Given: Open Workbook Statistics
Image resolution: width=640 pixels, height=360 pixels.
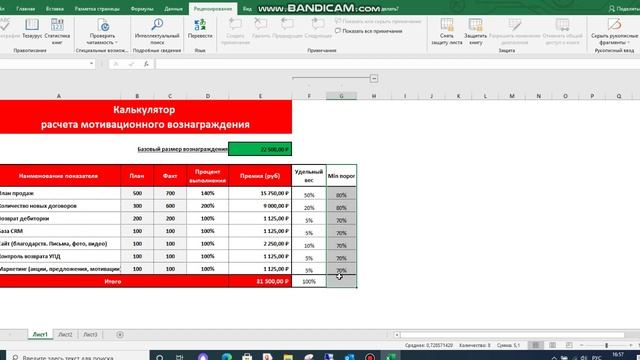Looking at the screenshot, I should [x=57, y=31].
